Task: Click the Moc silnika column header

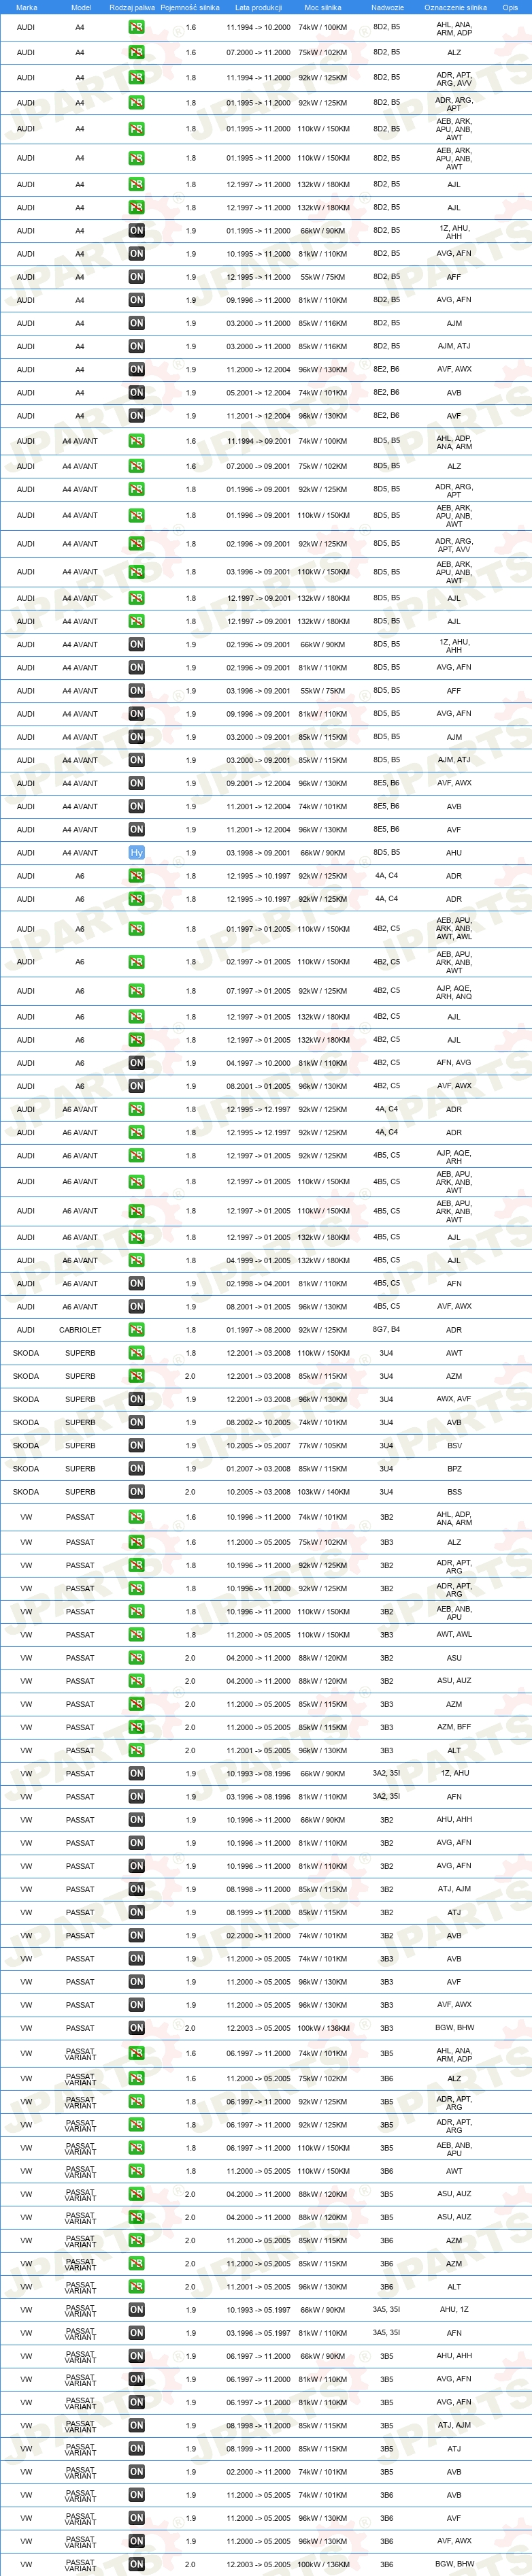Action: [323, 7]
